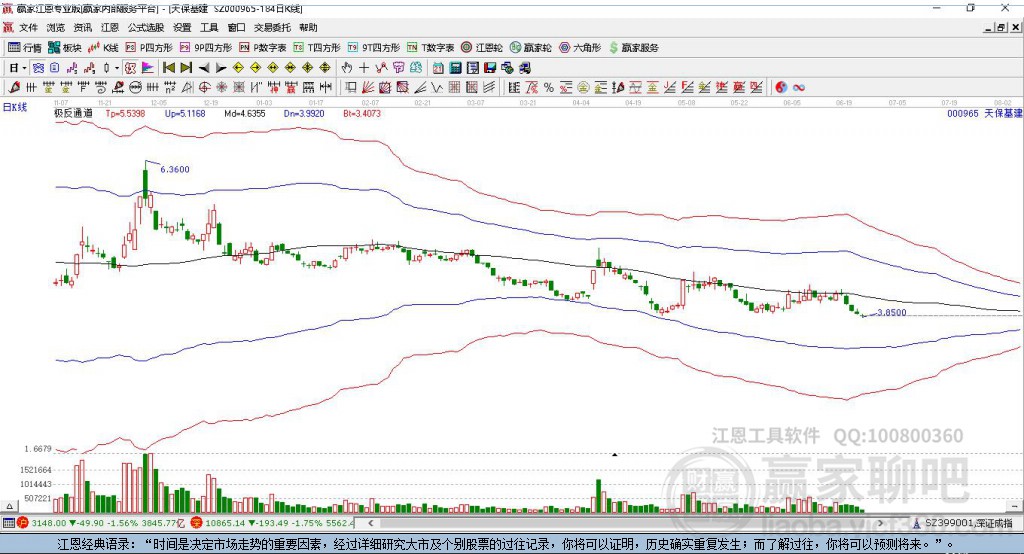Screen dimensions: 1024x554
Task: Select the red pencil drawing tool
Action: coord(14,88)
